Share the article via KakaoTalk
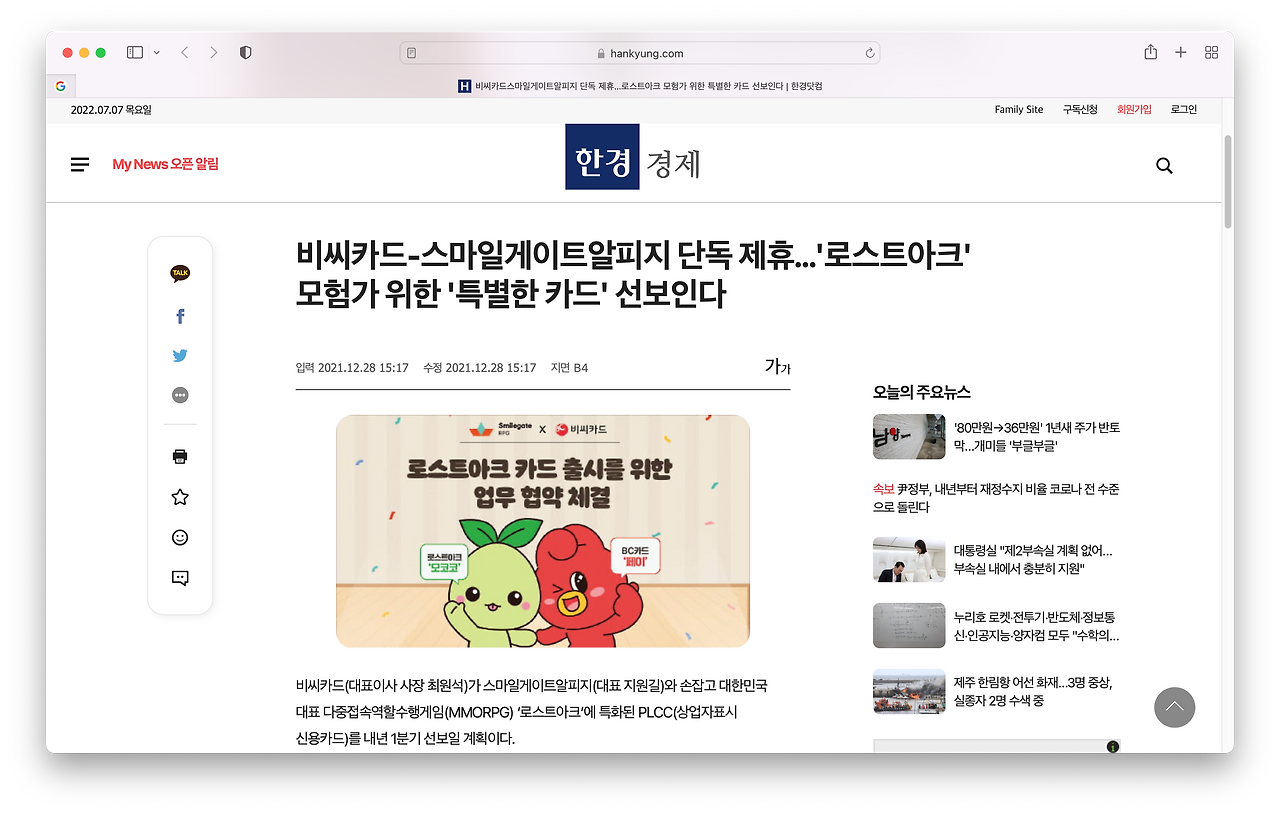The height and width of the screenshot is (814, 1280). click(x=179, y=272)
